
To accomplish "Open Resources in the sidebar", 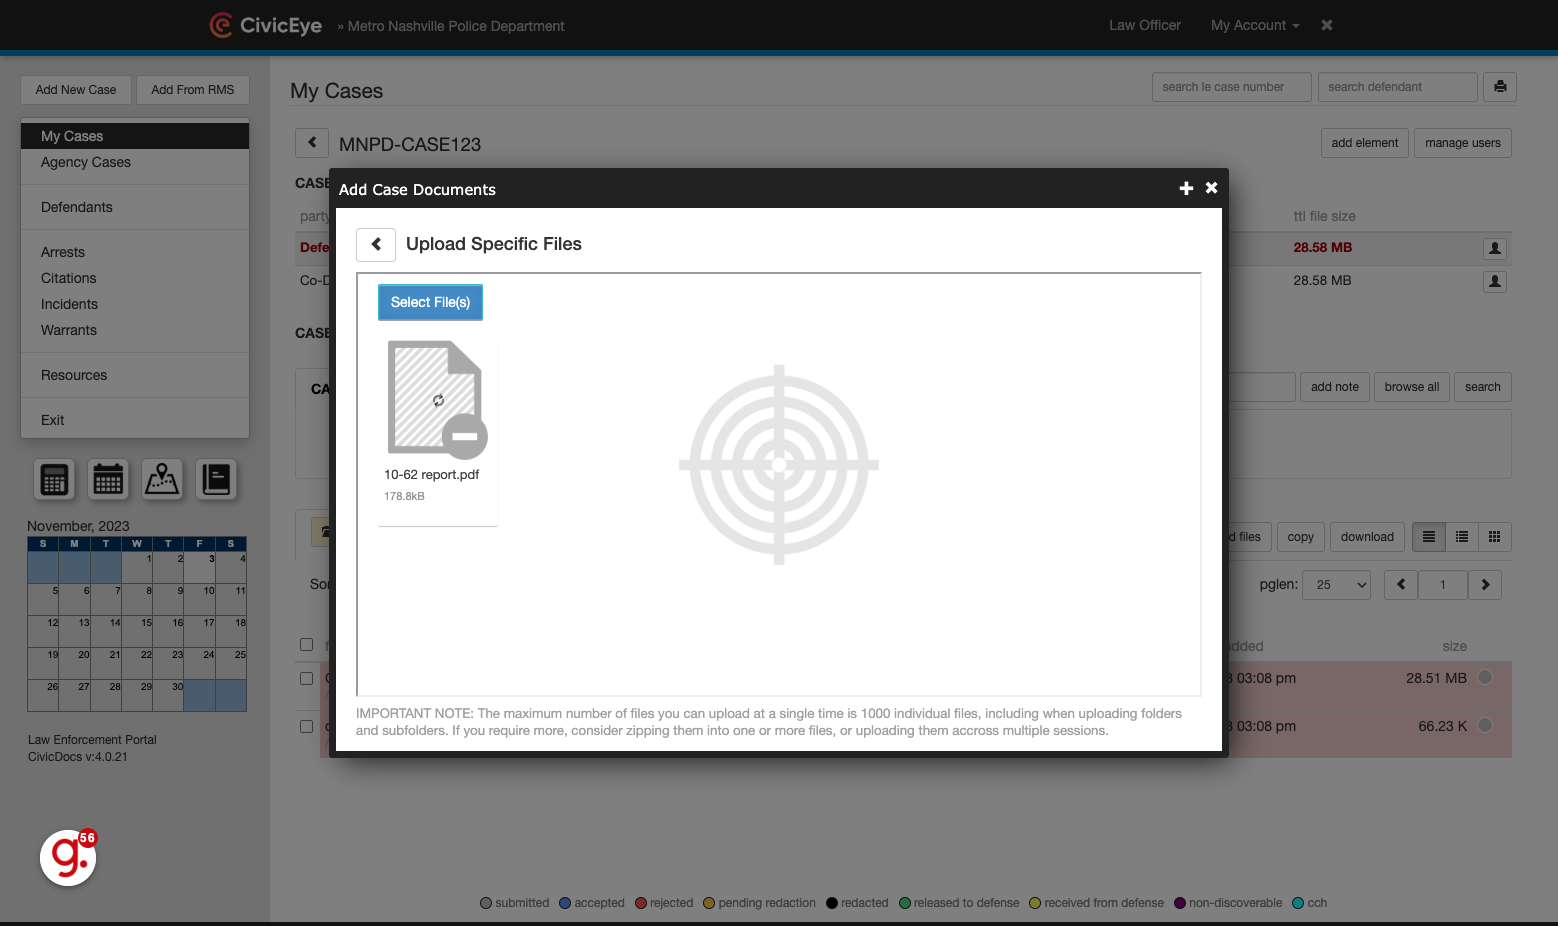I will tap(135, 375).
